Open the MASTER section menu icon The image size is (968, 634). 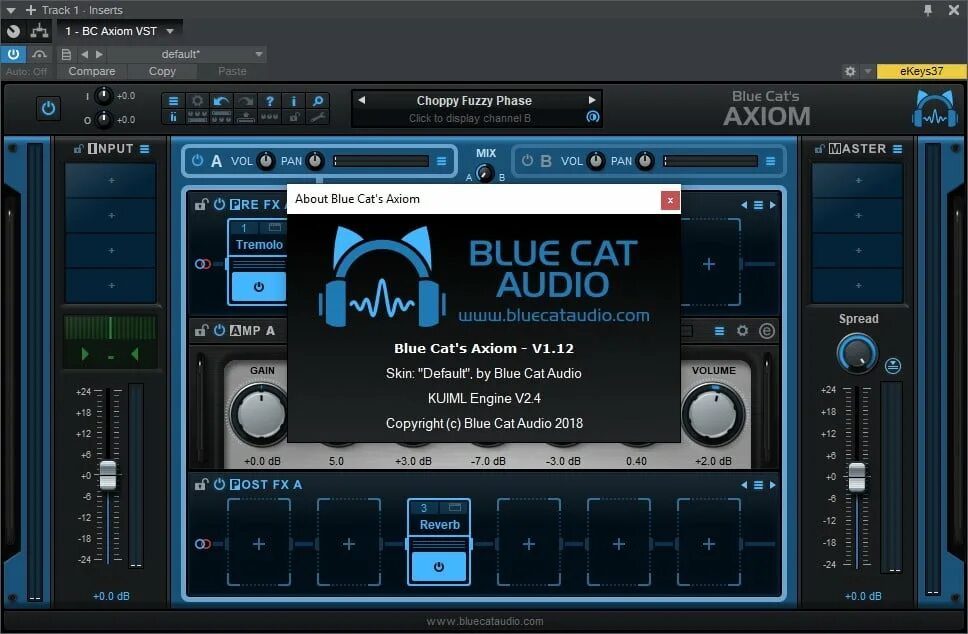[x=898, y=149]
